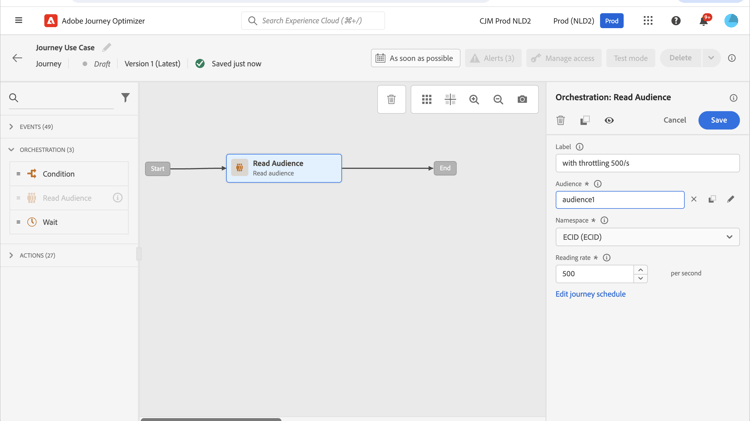Edit journey name with pencil icon
This screenshot has width=750, height=421.
click(x=107, y=47)
